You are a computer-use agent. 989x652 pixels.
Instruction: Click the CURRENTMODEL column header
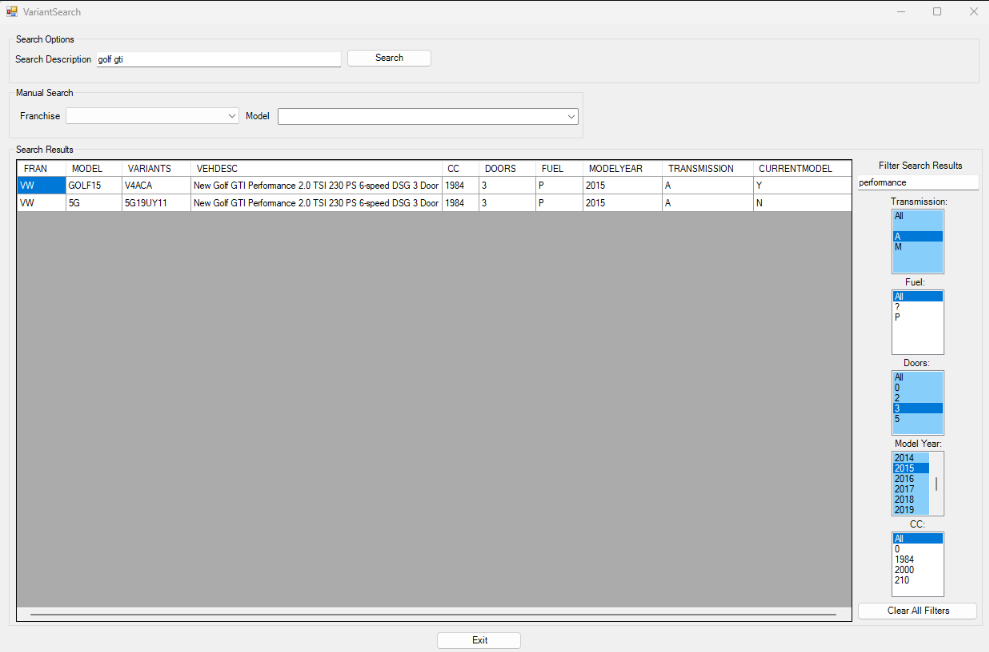coord(802,169)
